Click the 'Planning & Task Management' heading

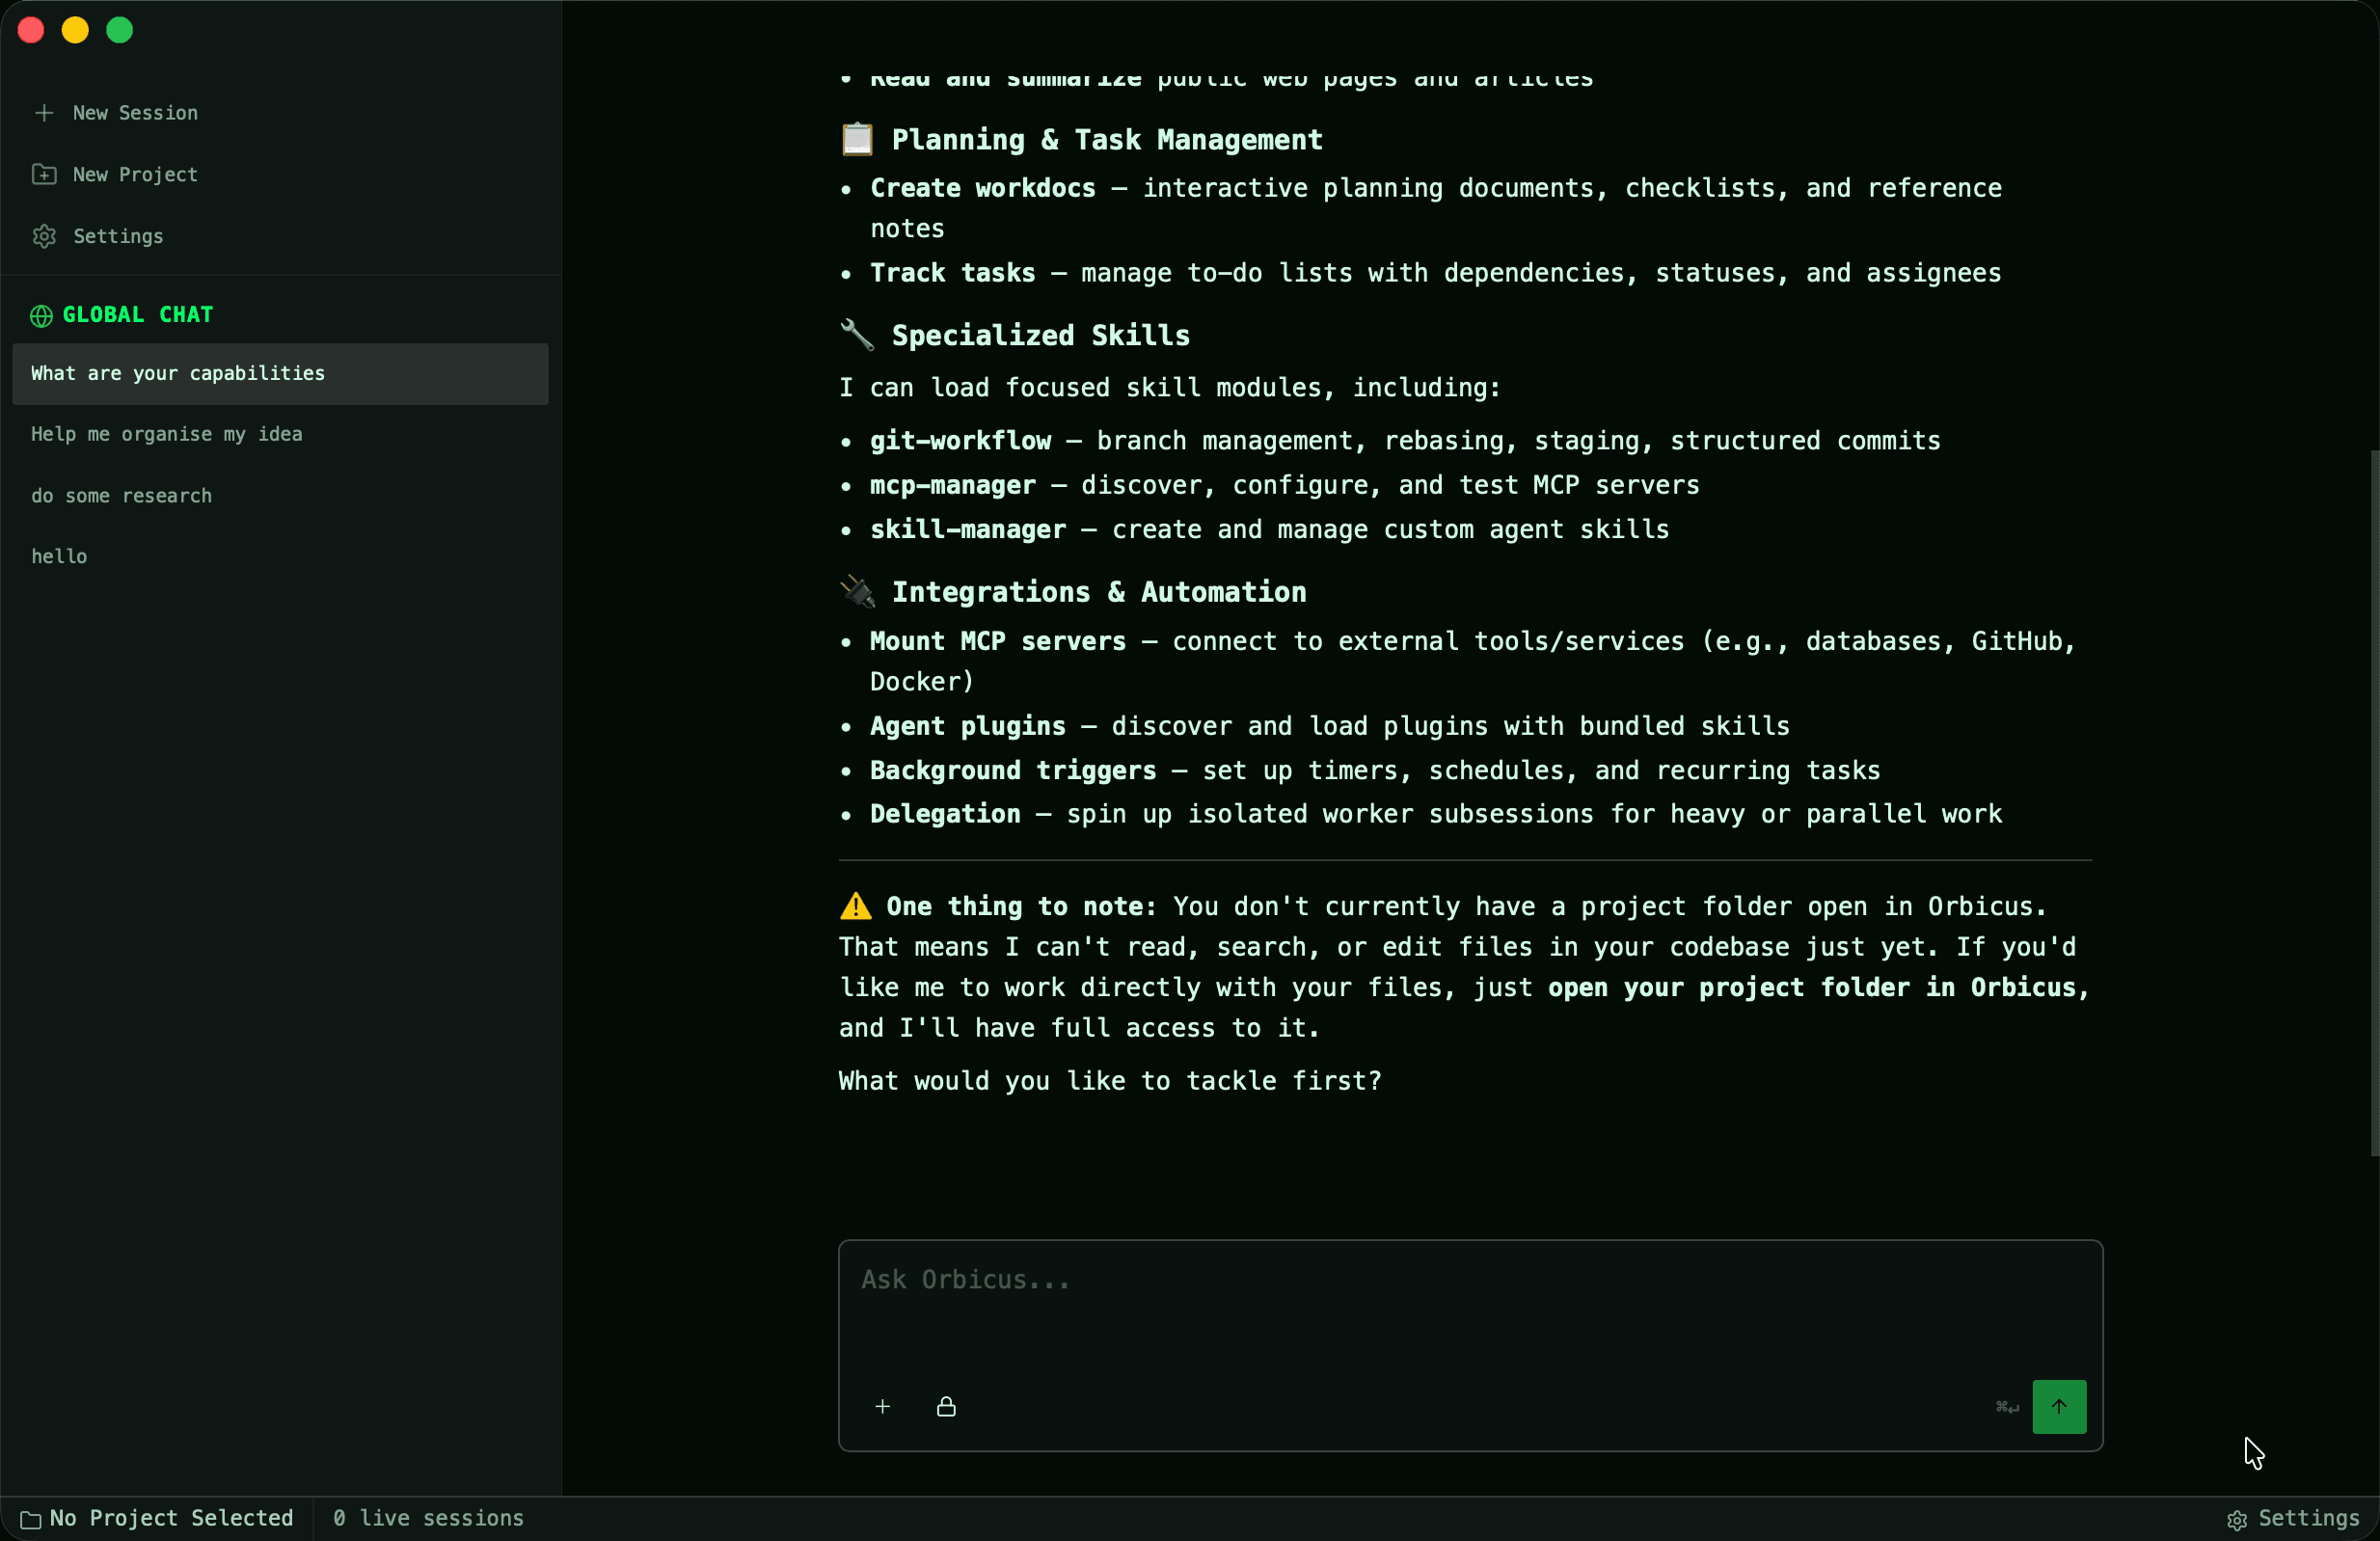tap(1106, 139)
